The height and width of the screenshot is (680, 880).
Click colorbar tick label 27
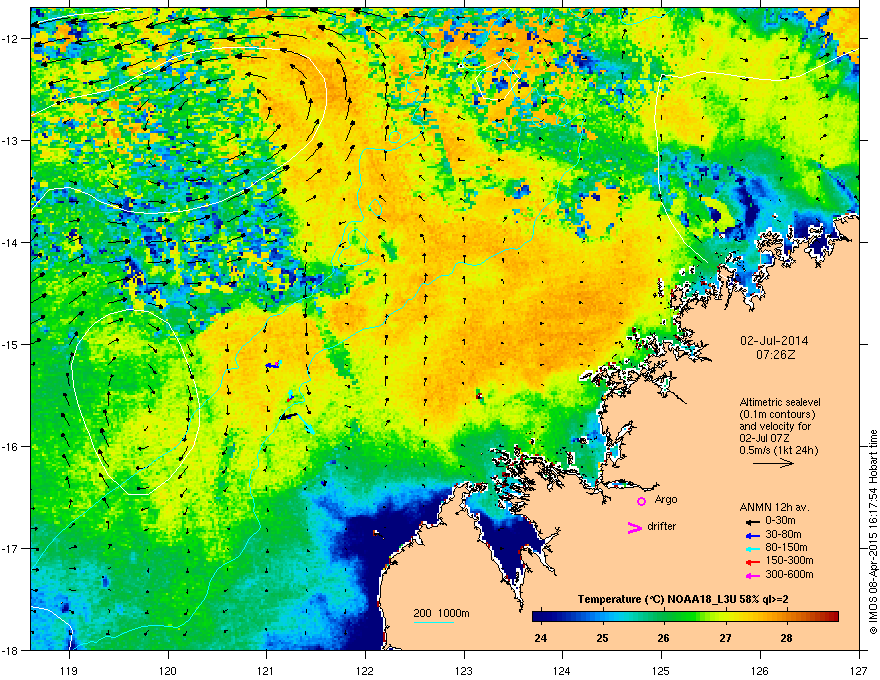tap(725, 638)
